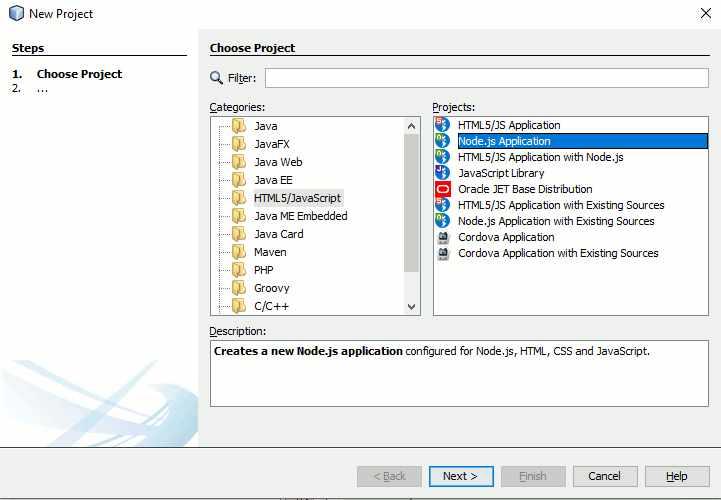Click the HTML5/JavaScript folder icon
This screenshot has height=500, width=721.
tap(239, 198)
